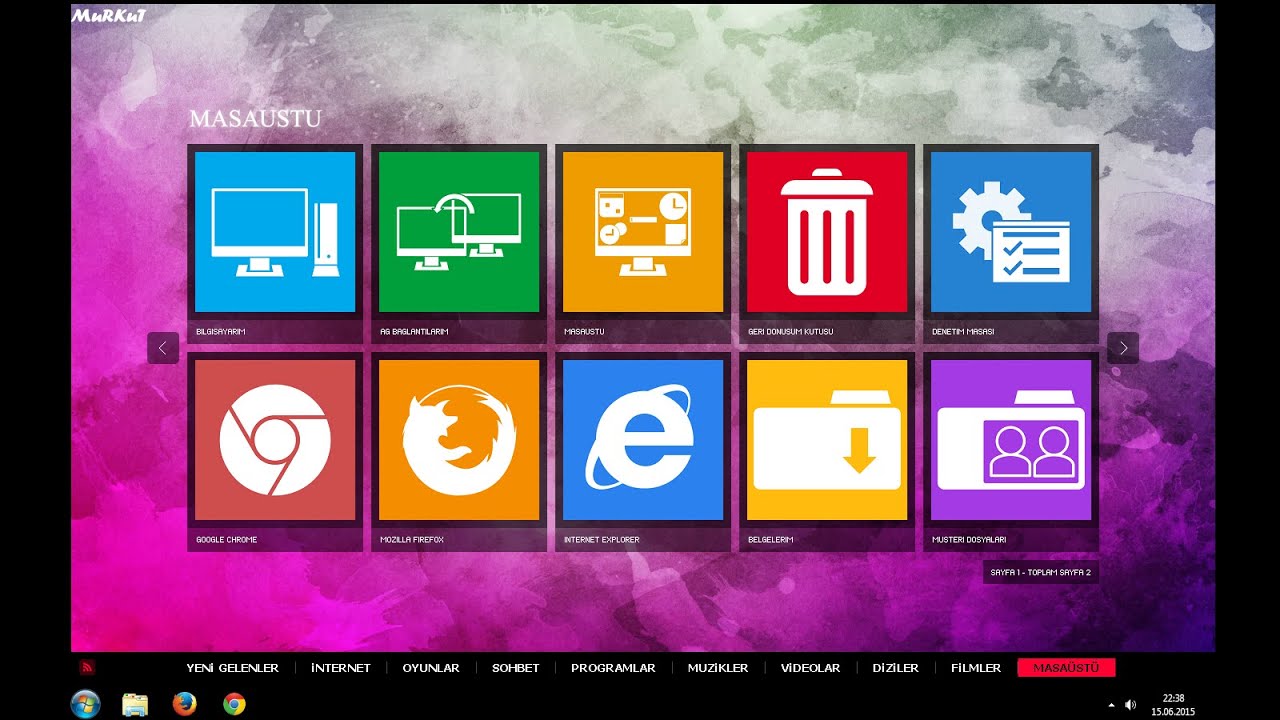Click the Google Chrome label text

(227, 539)
